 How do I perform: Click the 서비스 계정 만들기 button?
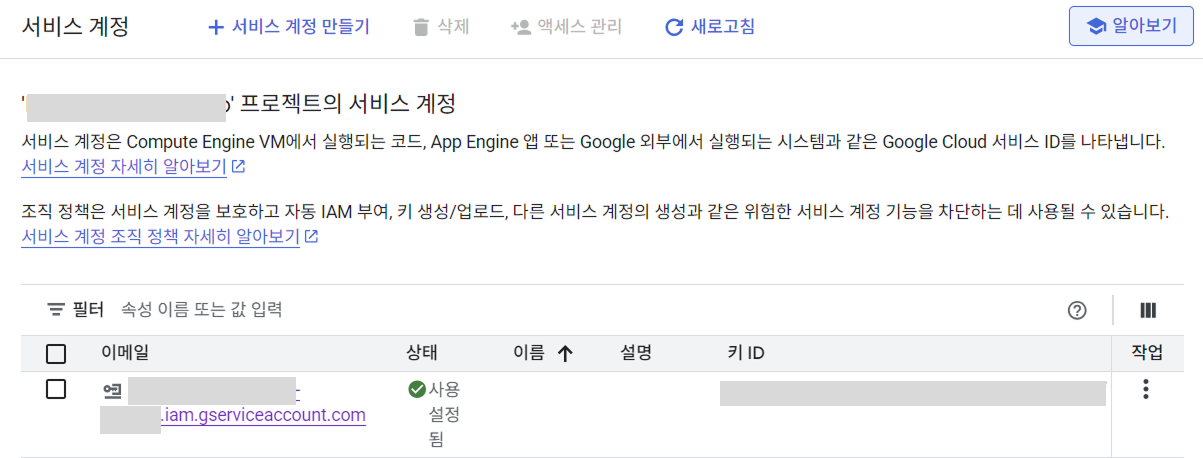click(x=288, y=27)
